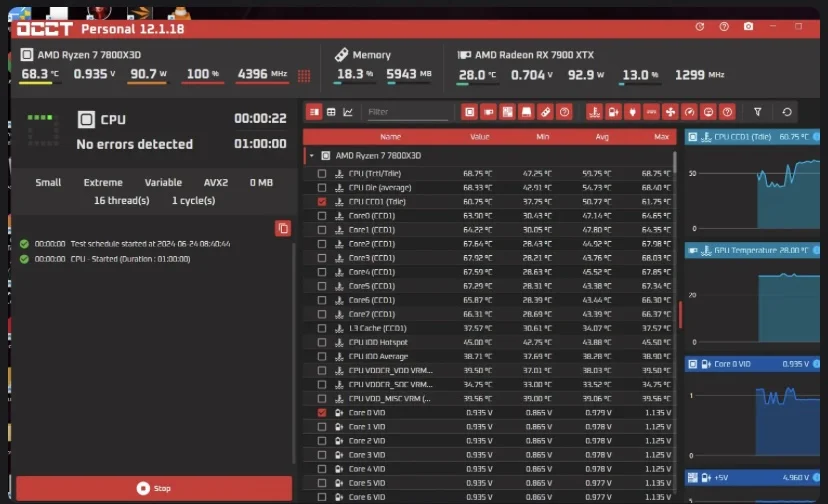Open the +5V graph header
828x504 pixels.
point(752,478)
